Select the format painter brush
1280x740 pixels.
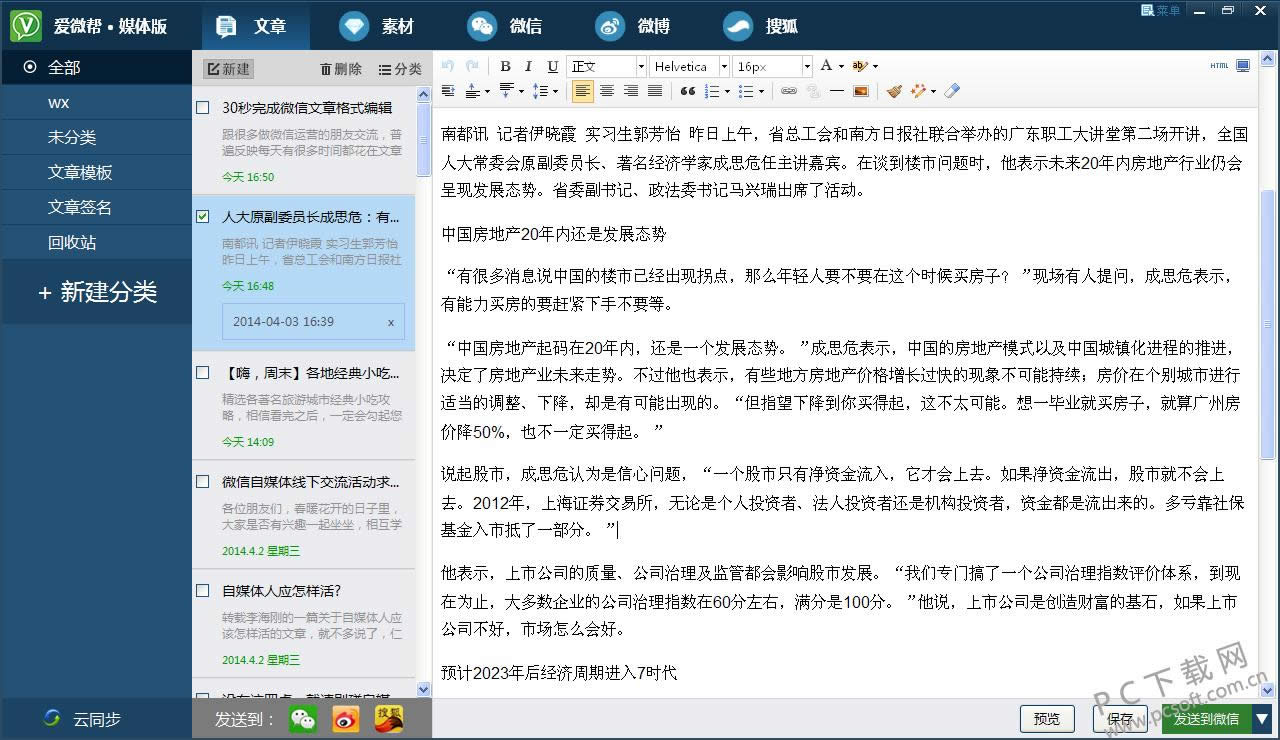(894, 91)
